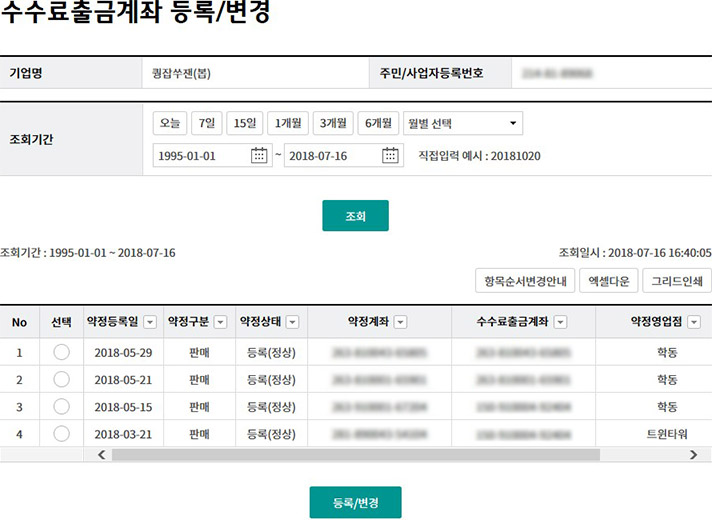Click the 약정상태 column filter arrow
This screenshot has height=521, width=712.
pyautogui.click(x=293, y=322)
